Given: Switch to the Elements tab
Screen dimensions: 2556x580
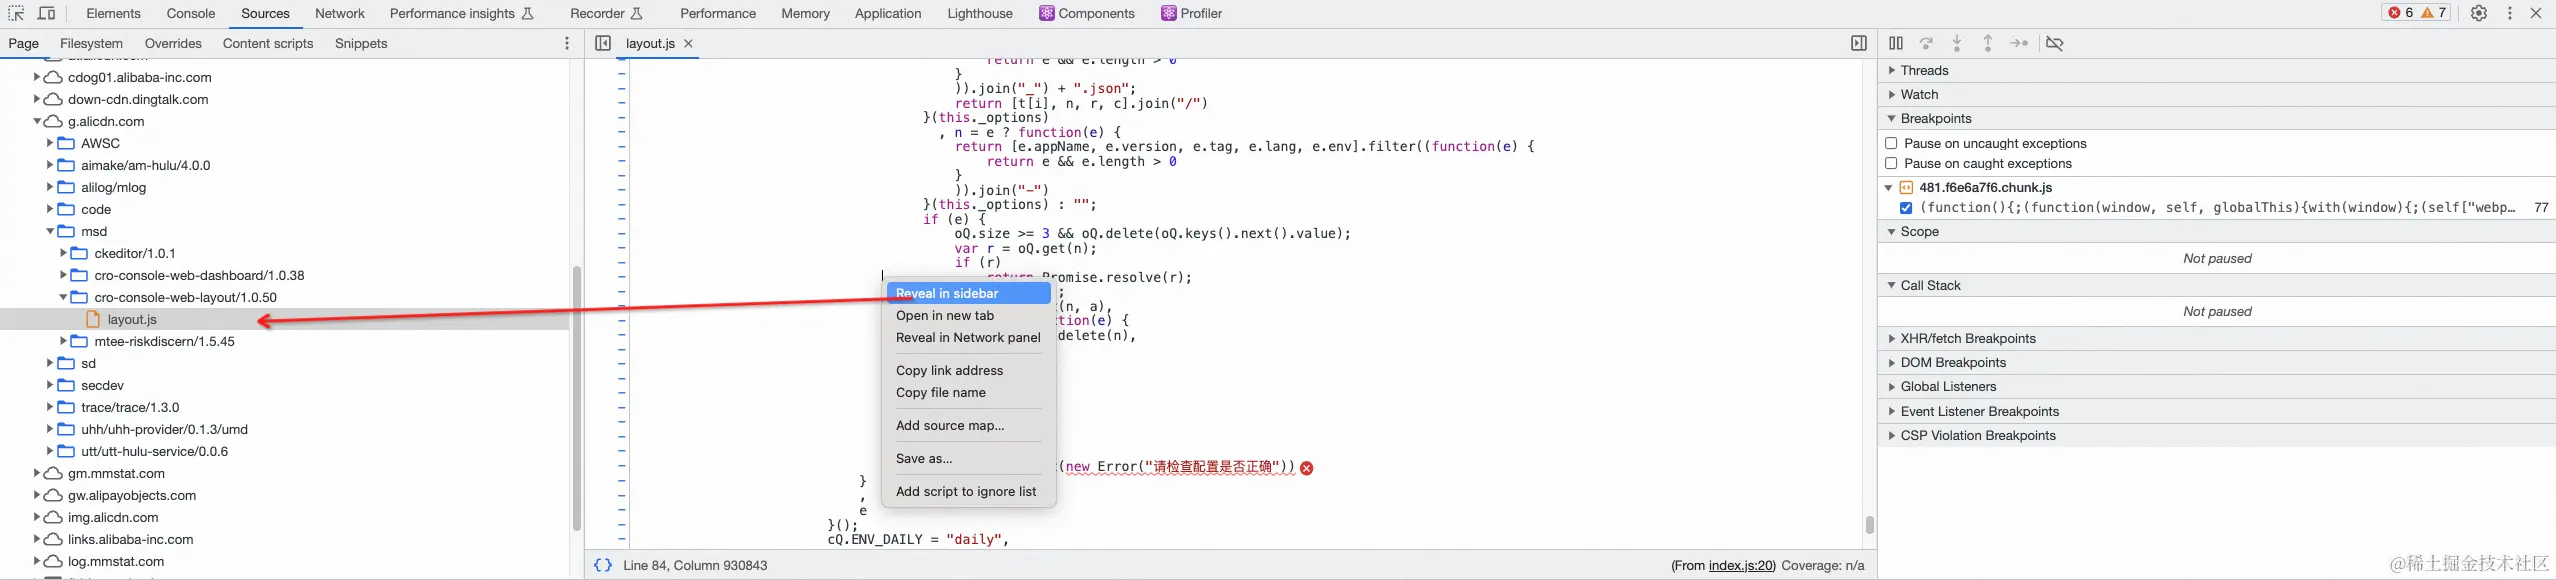Looking at the screenshot, I should (113, 13).
